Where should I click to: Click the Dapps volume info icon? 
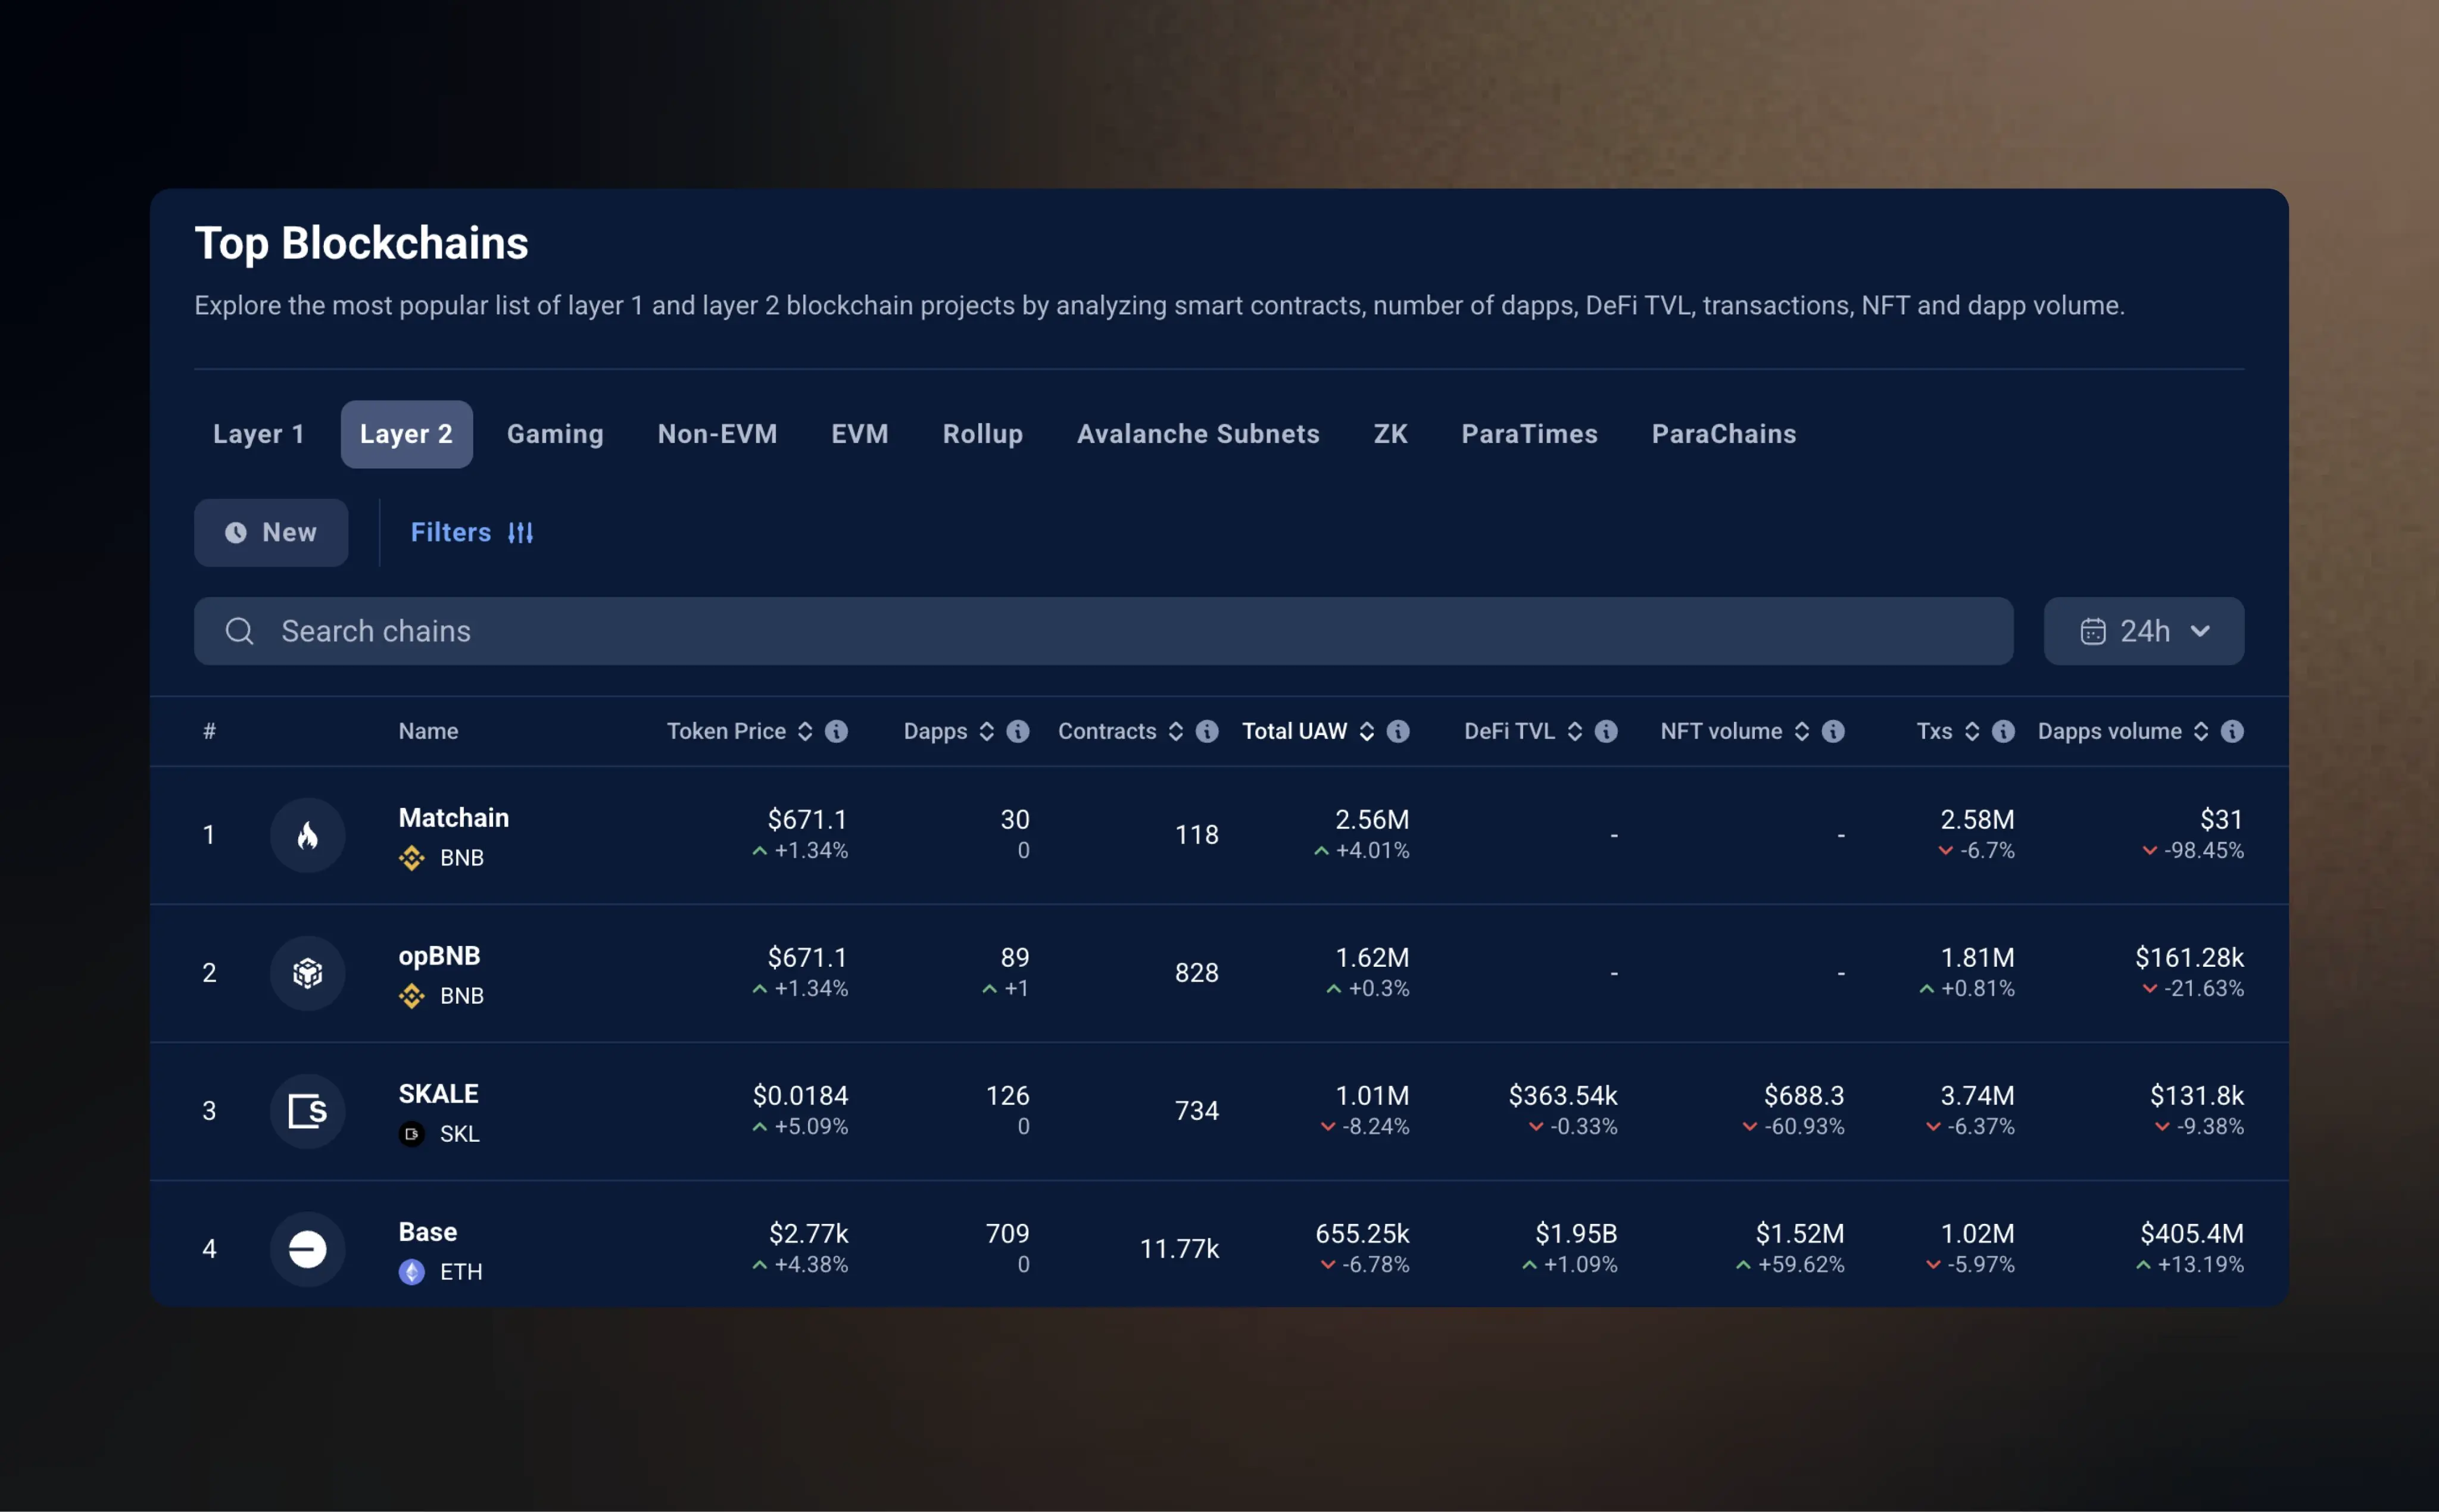[2232, 731]
